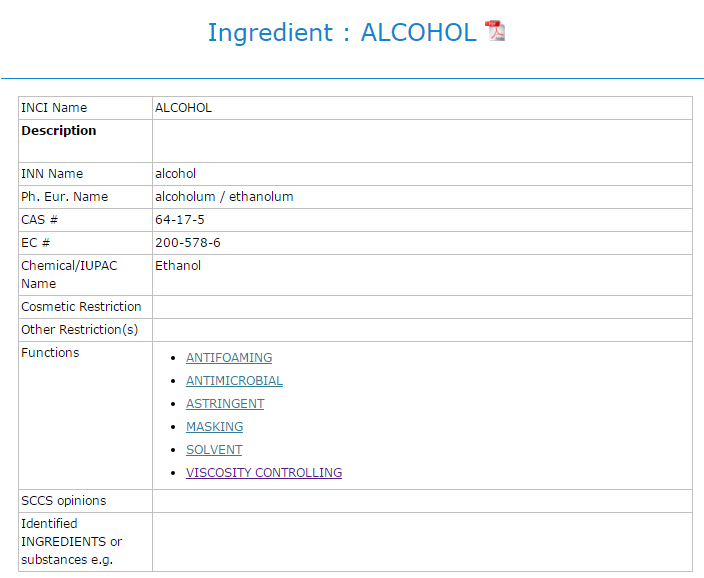The image size is (704, 578).
Task: Click the Cosmetic Restriction row label
Action: [x=81, y=307]
